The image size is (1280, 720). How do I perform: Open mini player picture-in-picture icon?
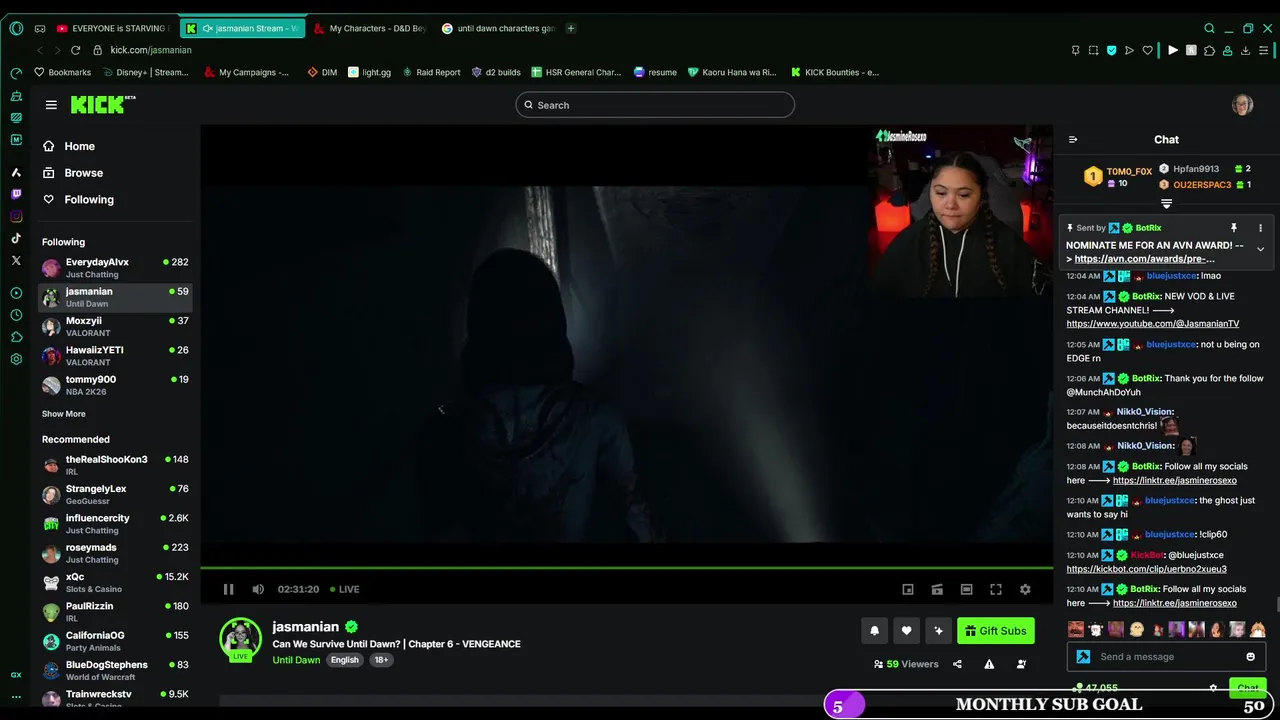tap(908, 589)
